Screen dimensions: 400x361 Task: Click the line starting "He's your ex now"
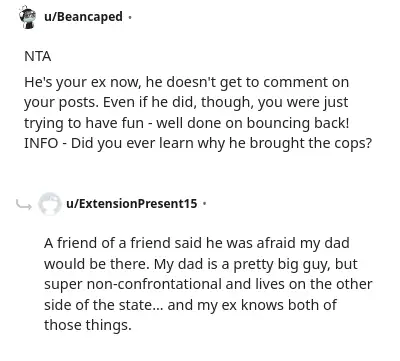pyautogui.click(x=186, y=82)
